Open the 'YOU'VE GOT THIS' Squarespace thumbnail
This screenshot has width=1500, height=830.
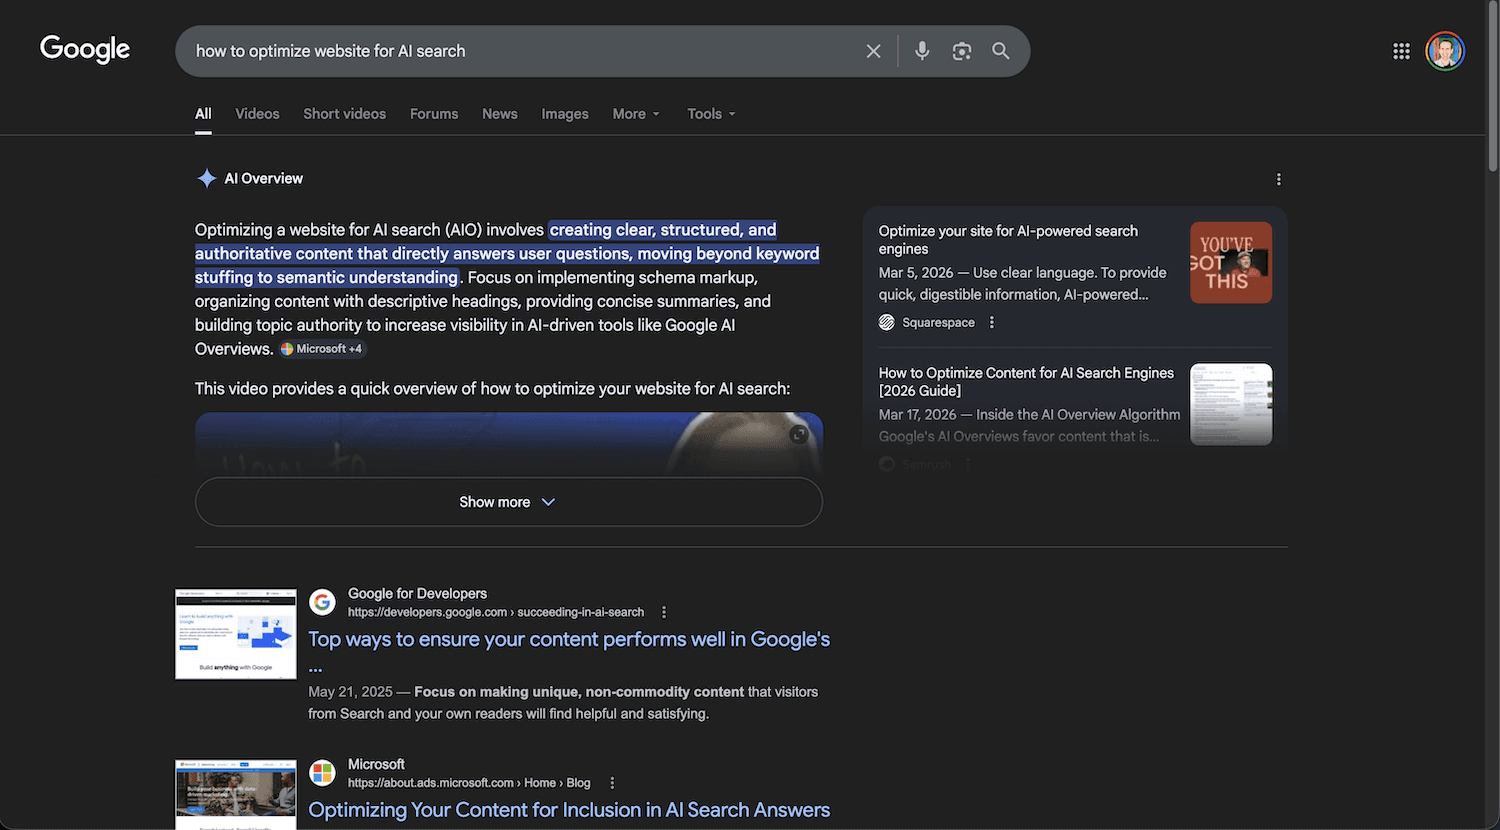coord(1231,263)
